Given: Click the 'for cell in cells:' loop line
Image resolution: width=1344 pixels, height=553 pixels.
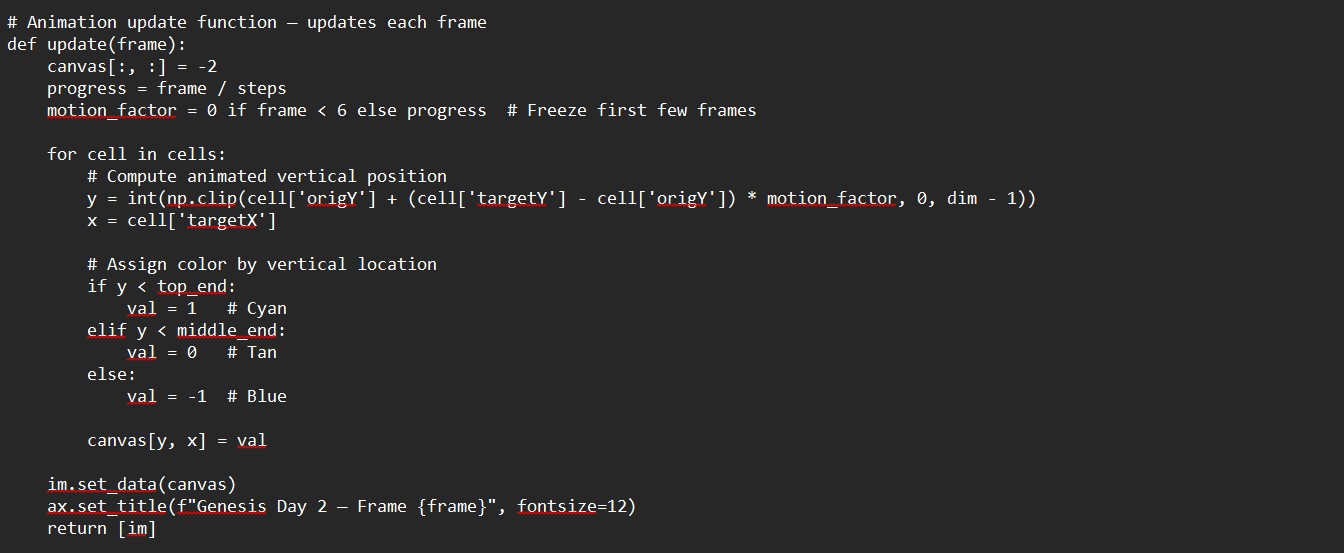Looking at the screenshot, I should click(x=136, y=154).
